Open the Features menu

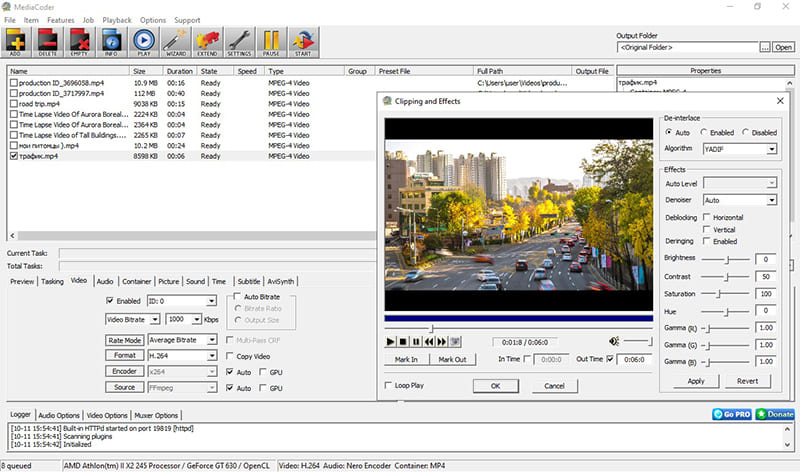click(60, 20)
